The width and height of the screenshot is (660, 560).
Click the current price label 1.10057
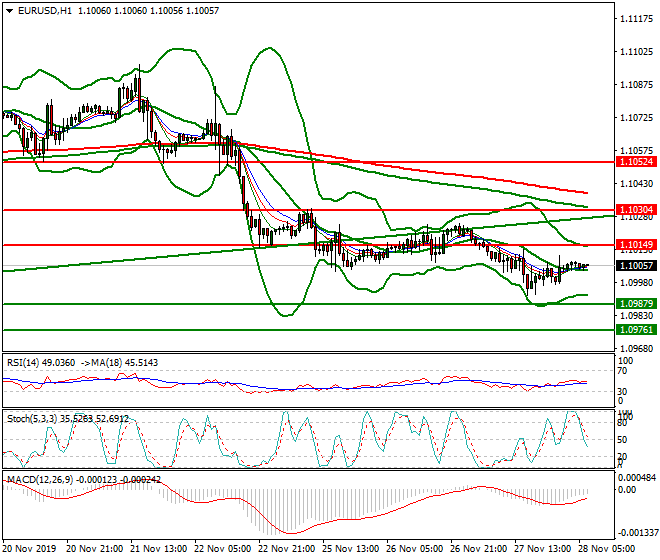point(636,266)
